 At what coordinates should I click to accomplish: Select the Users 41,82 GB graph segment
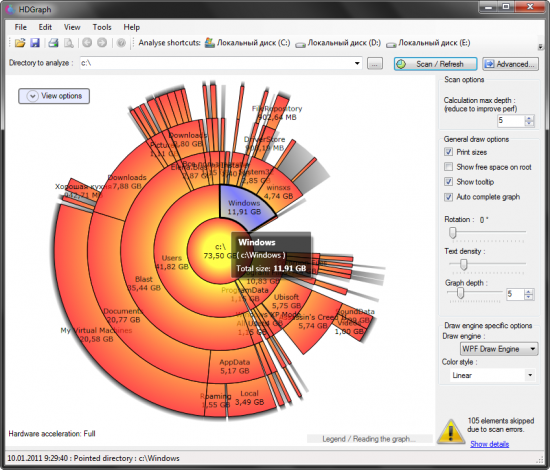point(172,262)
